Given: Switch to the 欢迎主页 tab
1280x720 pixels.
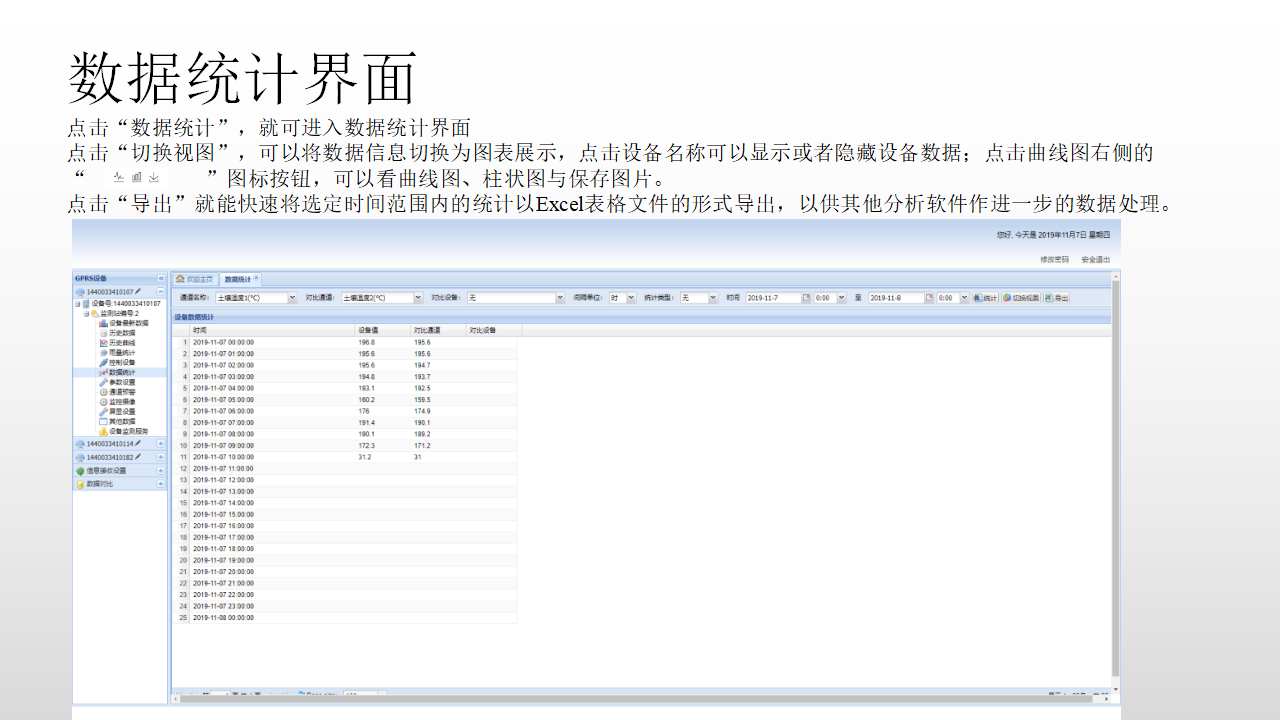Looking at the screenshot, I should tap(195, 279).
